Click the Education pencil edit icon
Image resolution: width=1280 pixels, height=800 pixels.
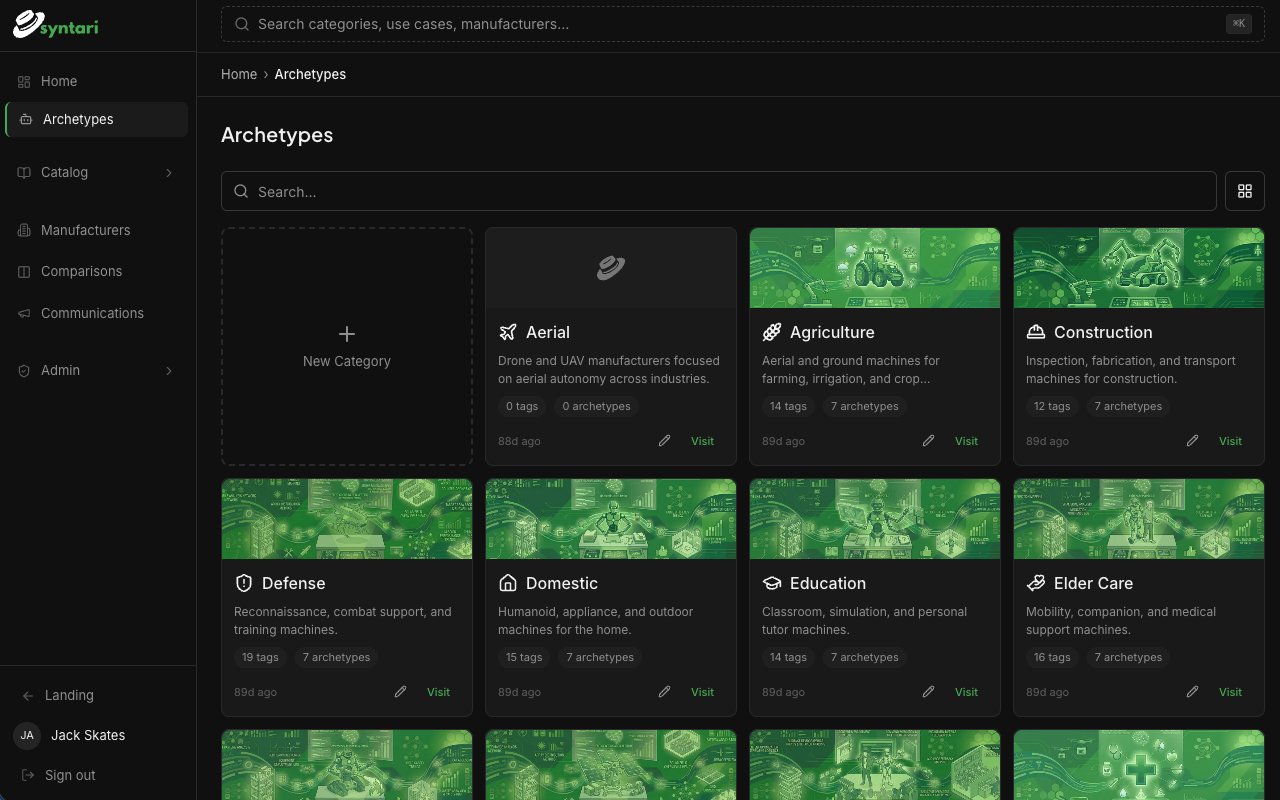point(929,692)
